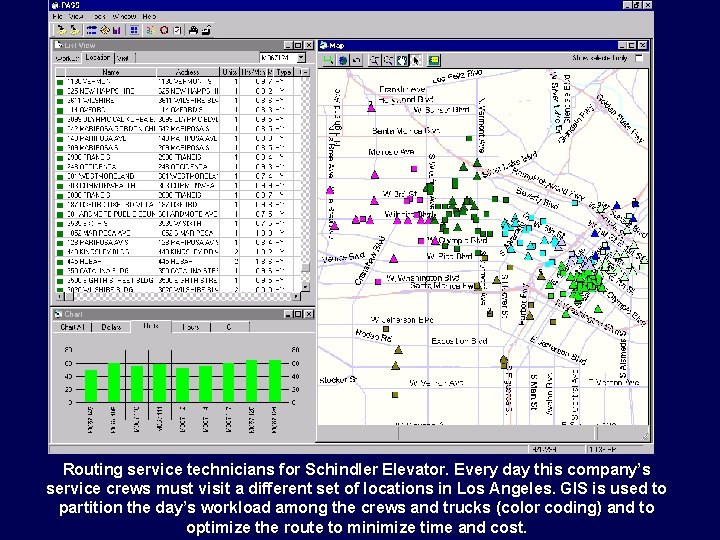The image size is (720, 540).
Task: Switch to the third tab in List View
Action: [123, 58]
